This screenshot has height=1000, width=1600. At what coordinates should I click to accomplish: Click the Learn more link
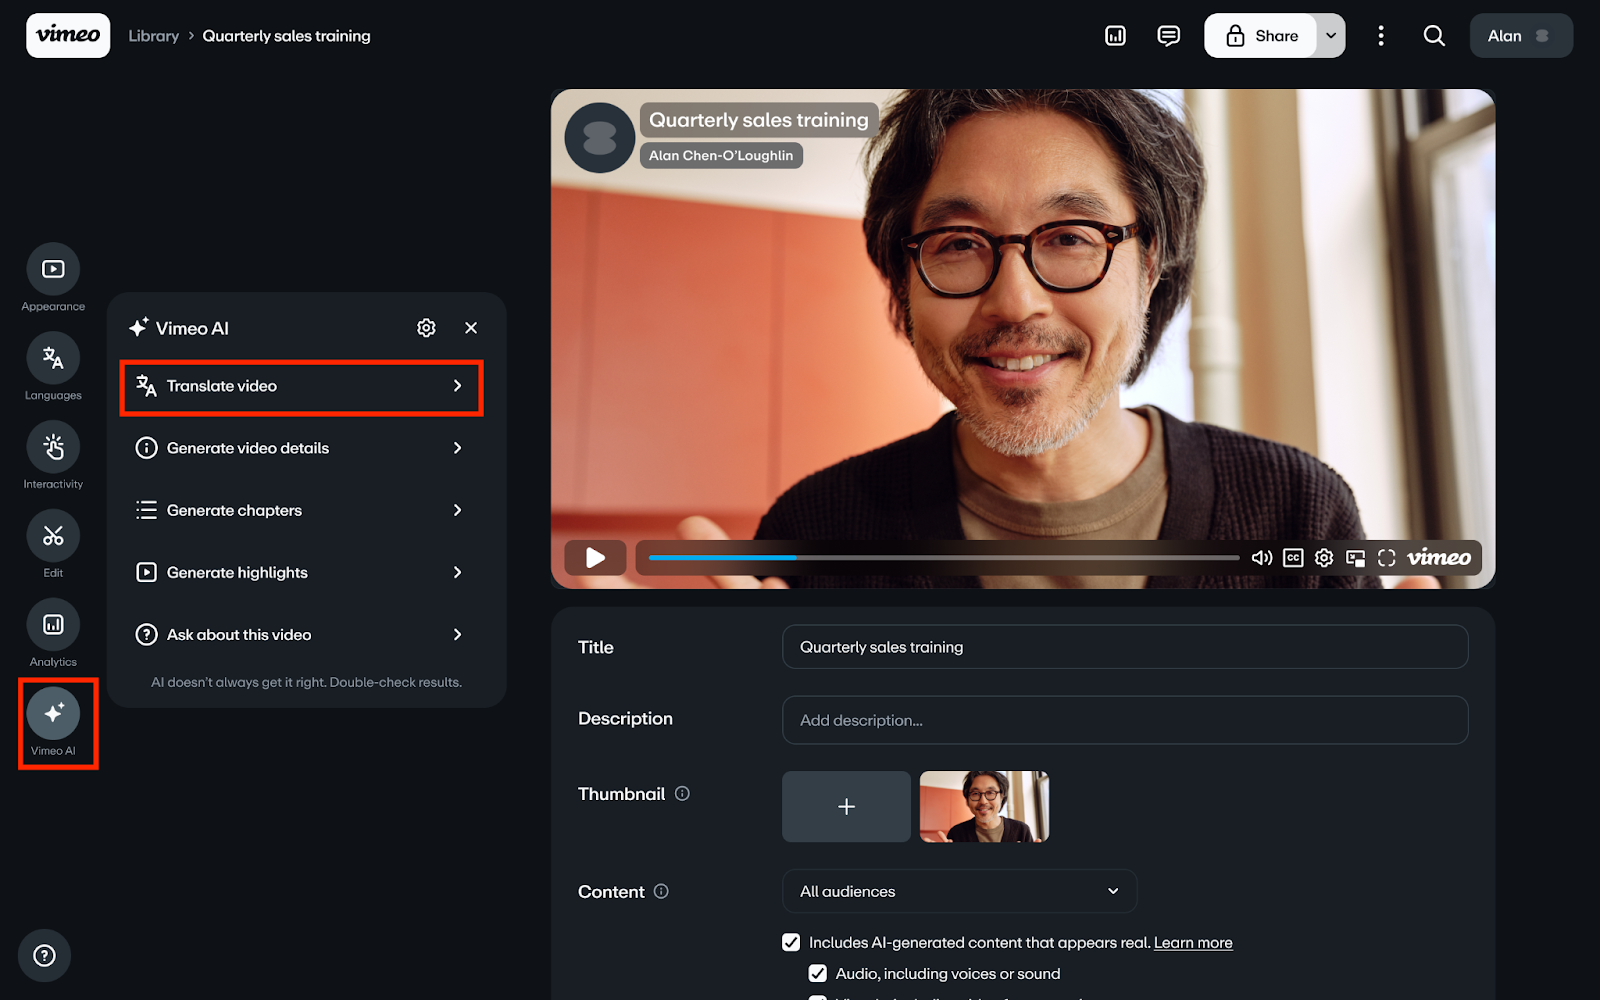click(1192, 942)
